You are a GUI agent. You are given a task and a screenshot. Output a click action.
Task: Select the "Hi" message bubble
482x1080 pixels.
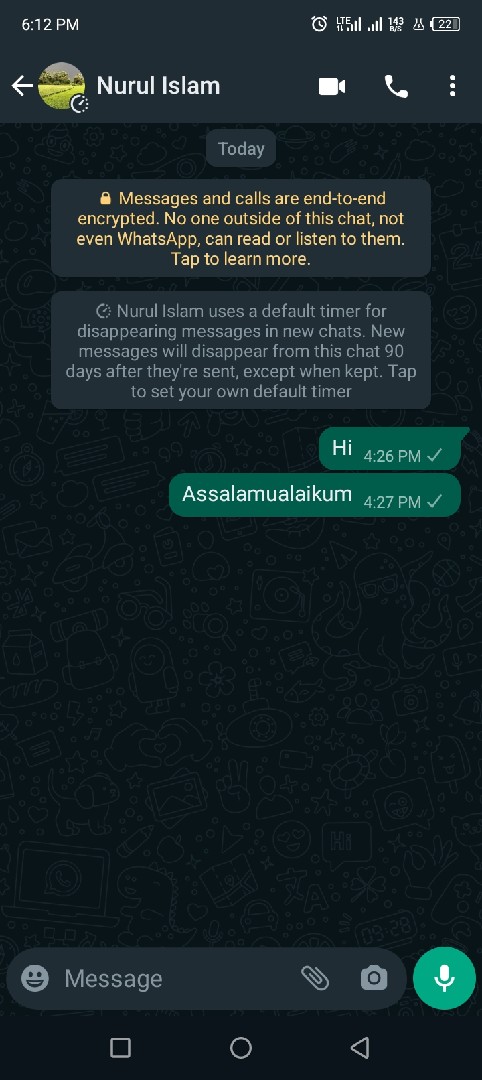(x=390, y=449)
